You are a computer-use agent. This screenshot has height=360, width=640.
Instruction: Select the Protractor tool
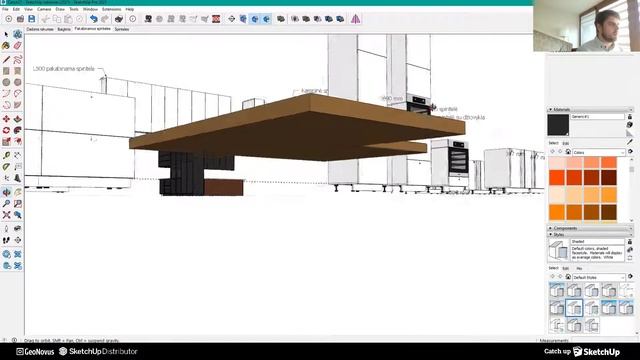coord(6,167)
